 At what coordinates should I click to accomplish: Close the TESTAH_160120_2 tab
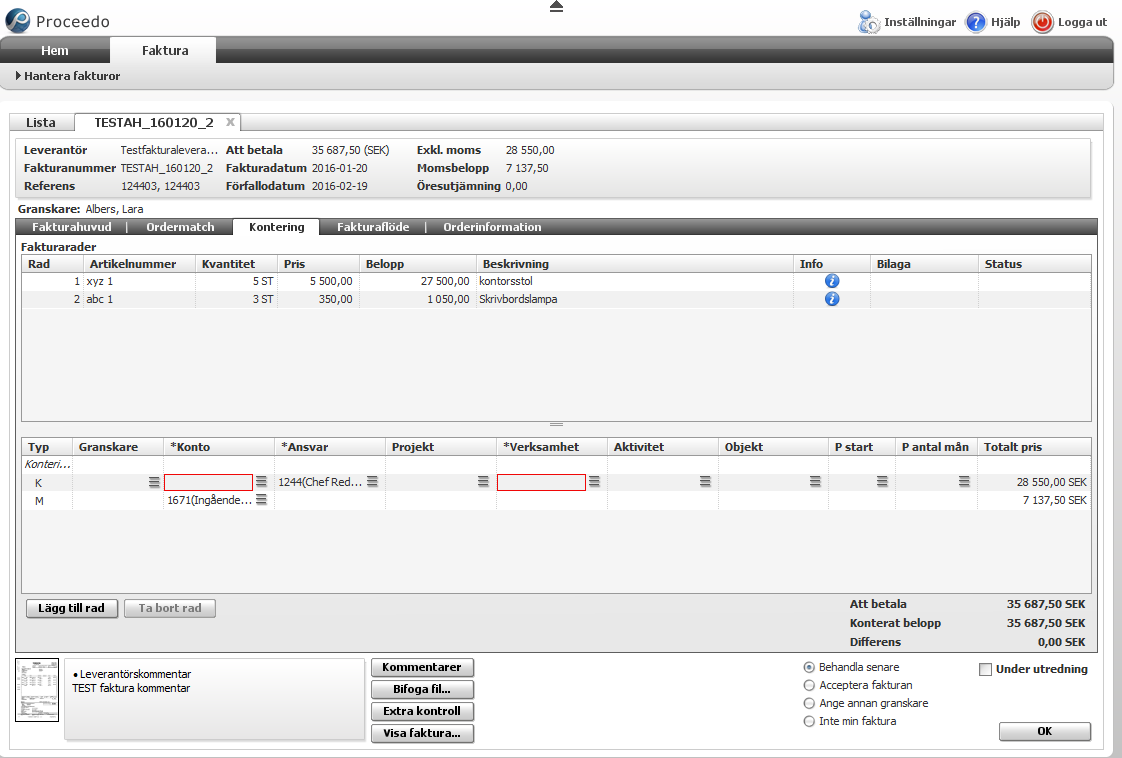[230, 122]
